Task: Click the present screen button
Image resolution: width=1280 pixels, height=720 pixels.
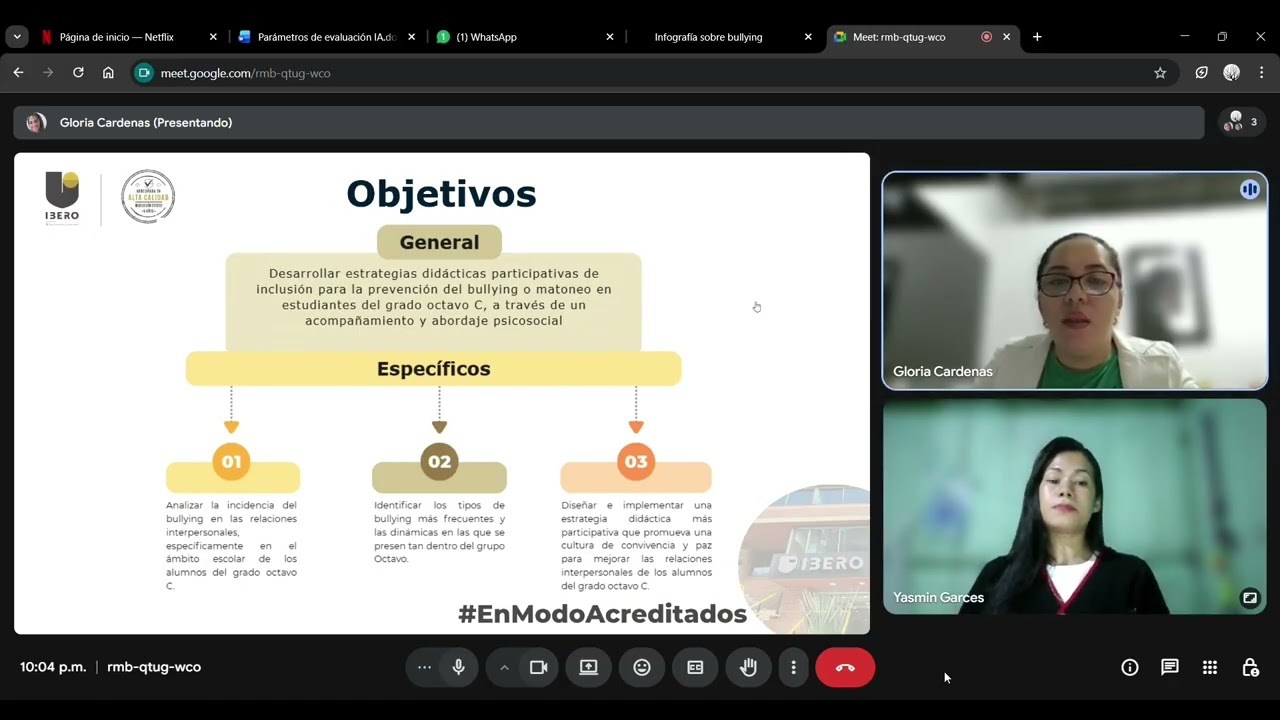Action: point(589,667)
